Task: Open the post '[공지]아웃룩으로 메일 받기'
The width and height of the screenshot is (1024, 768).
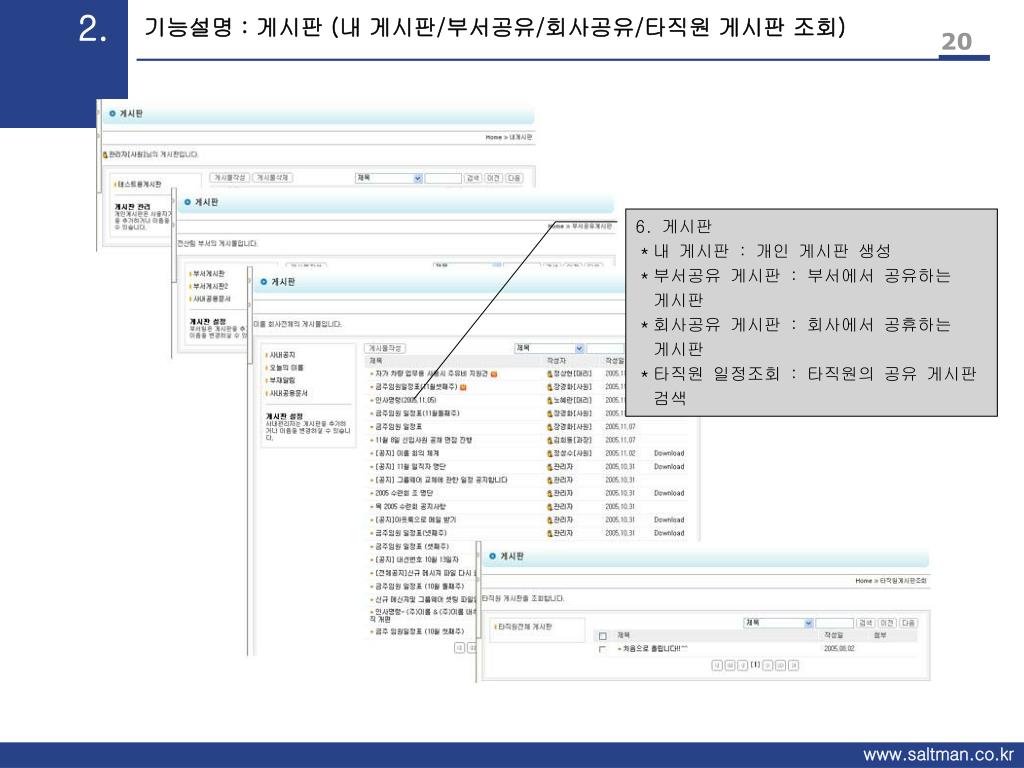Action: pyautogui.click(x=415, y=520)
